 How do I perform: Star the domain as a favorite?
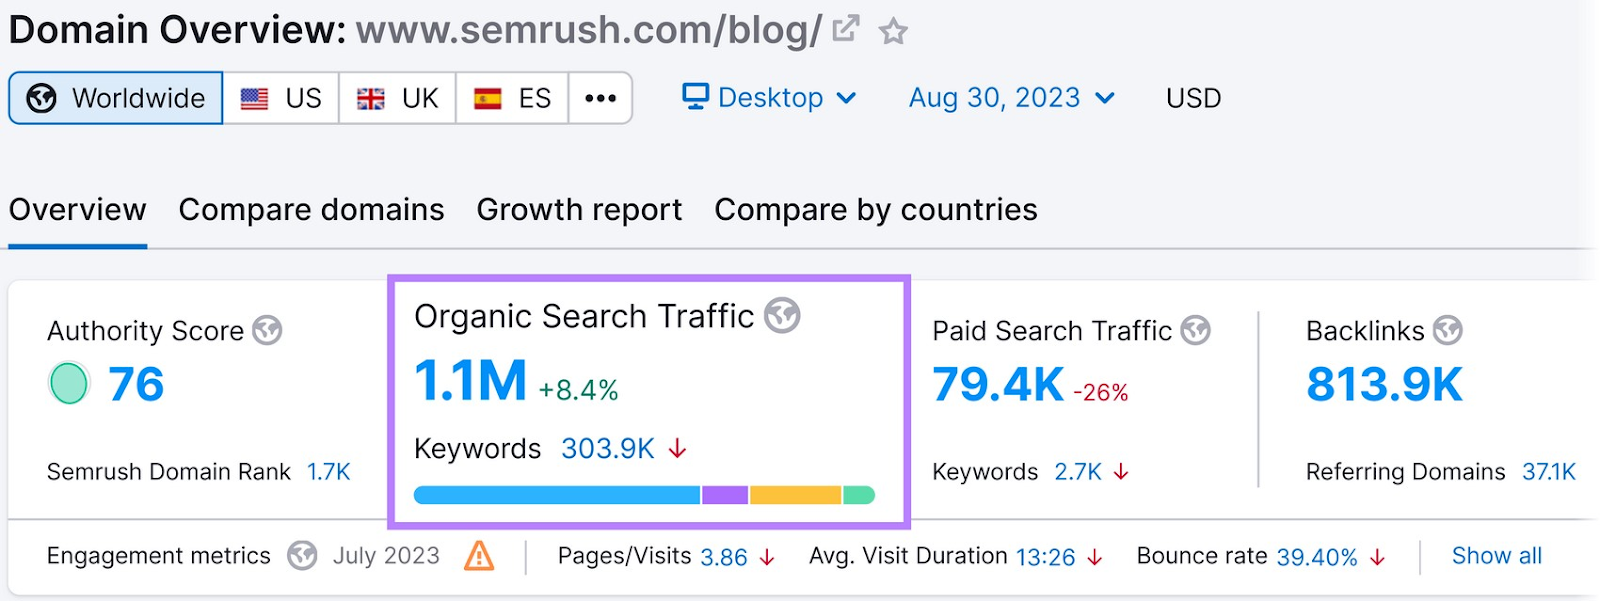pos(893,32)
